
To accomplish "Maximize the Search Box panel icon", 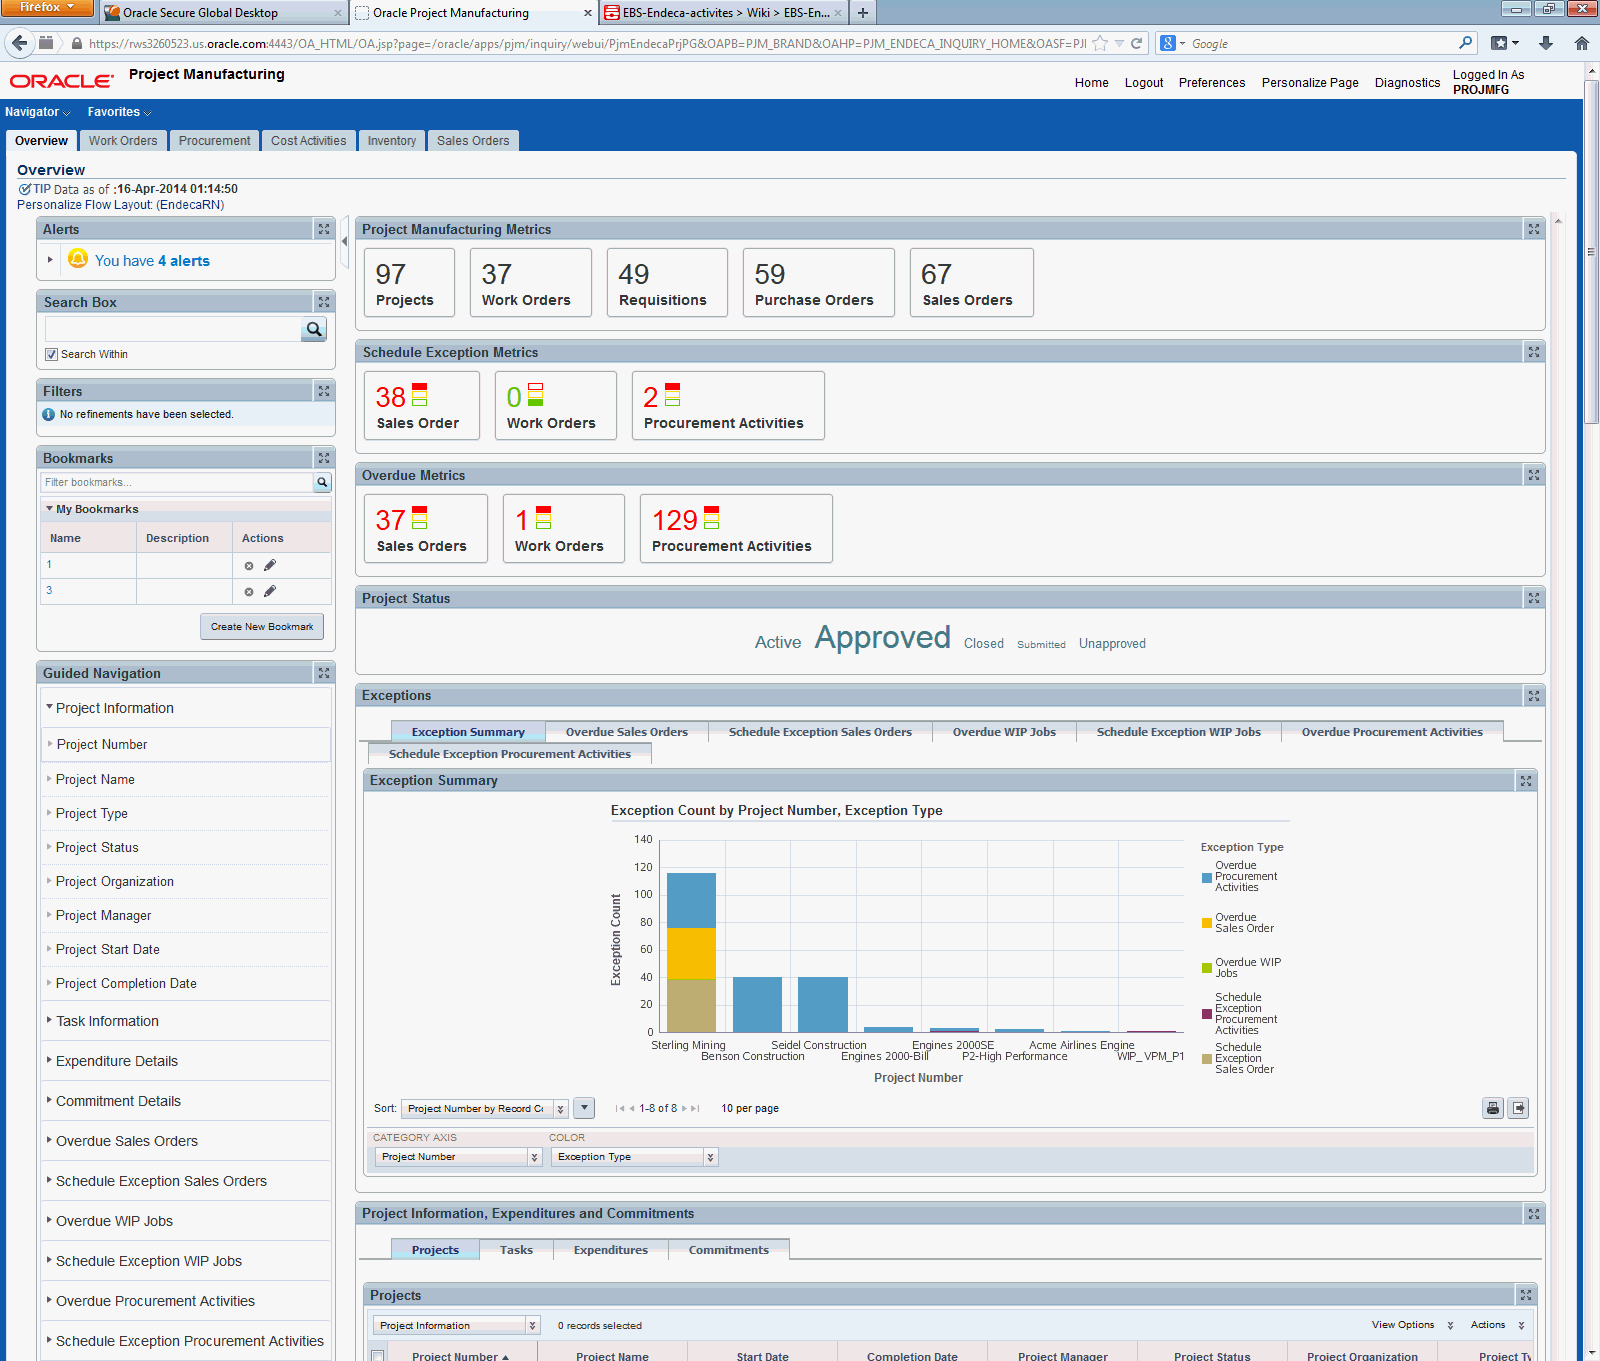I will [324, 302].
